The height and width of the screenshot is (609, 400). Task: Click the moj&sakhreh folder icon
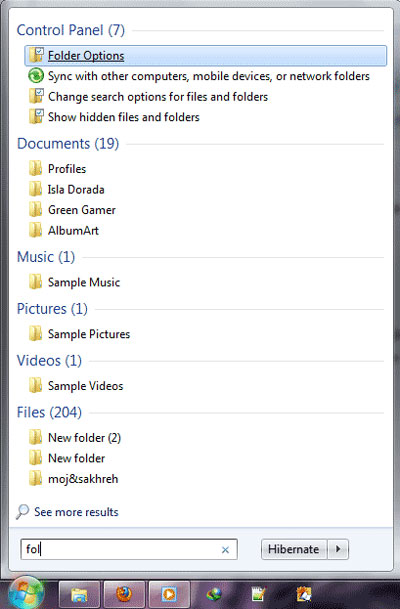pos(35,478)
